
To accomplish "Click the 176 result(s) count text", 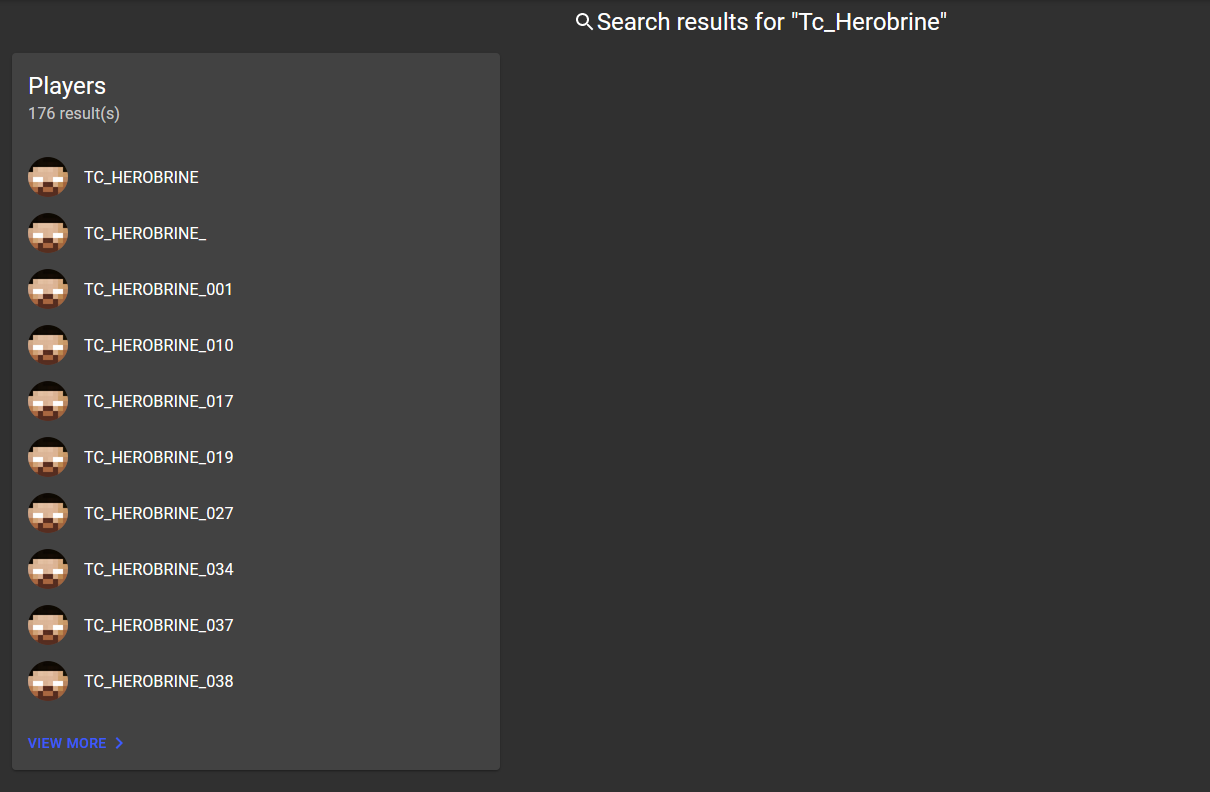I will (74, 114).
